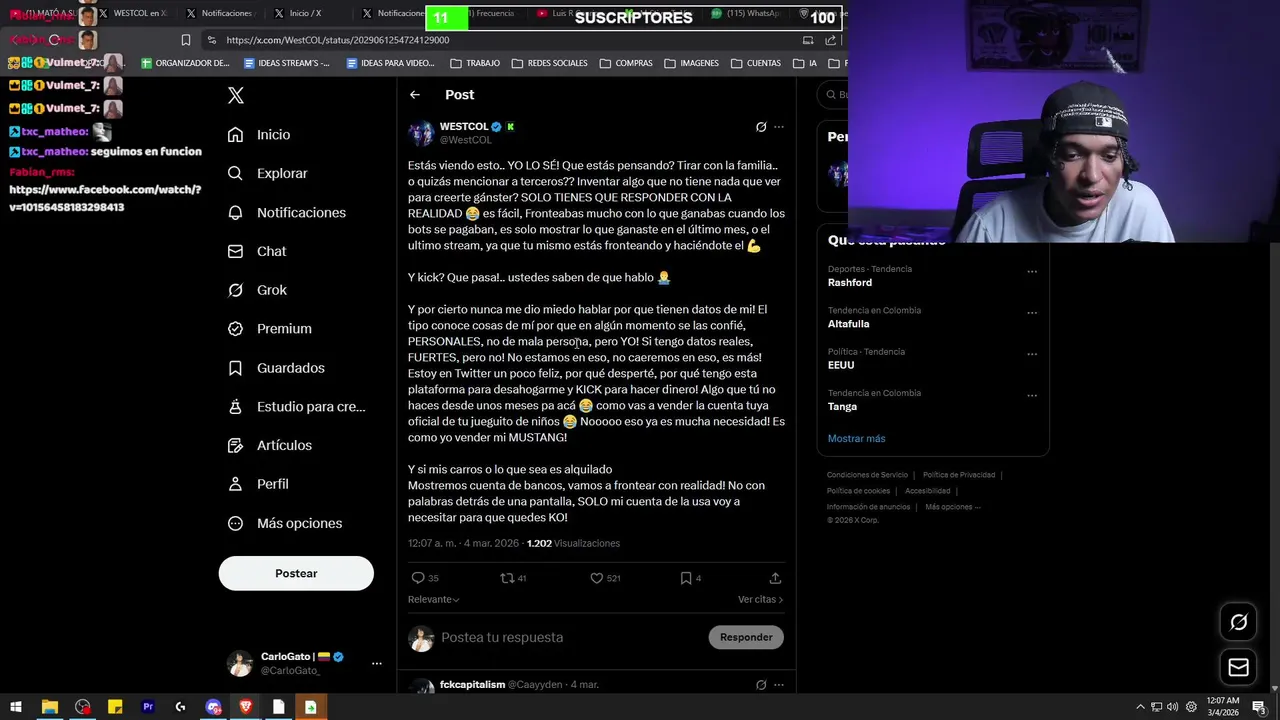Open Explorar search icon in sidebar

(235, 173)
